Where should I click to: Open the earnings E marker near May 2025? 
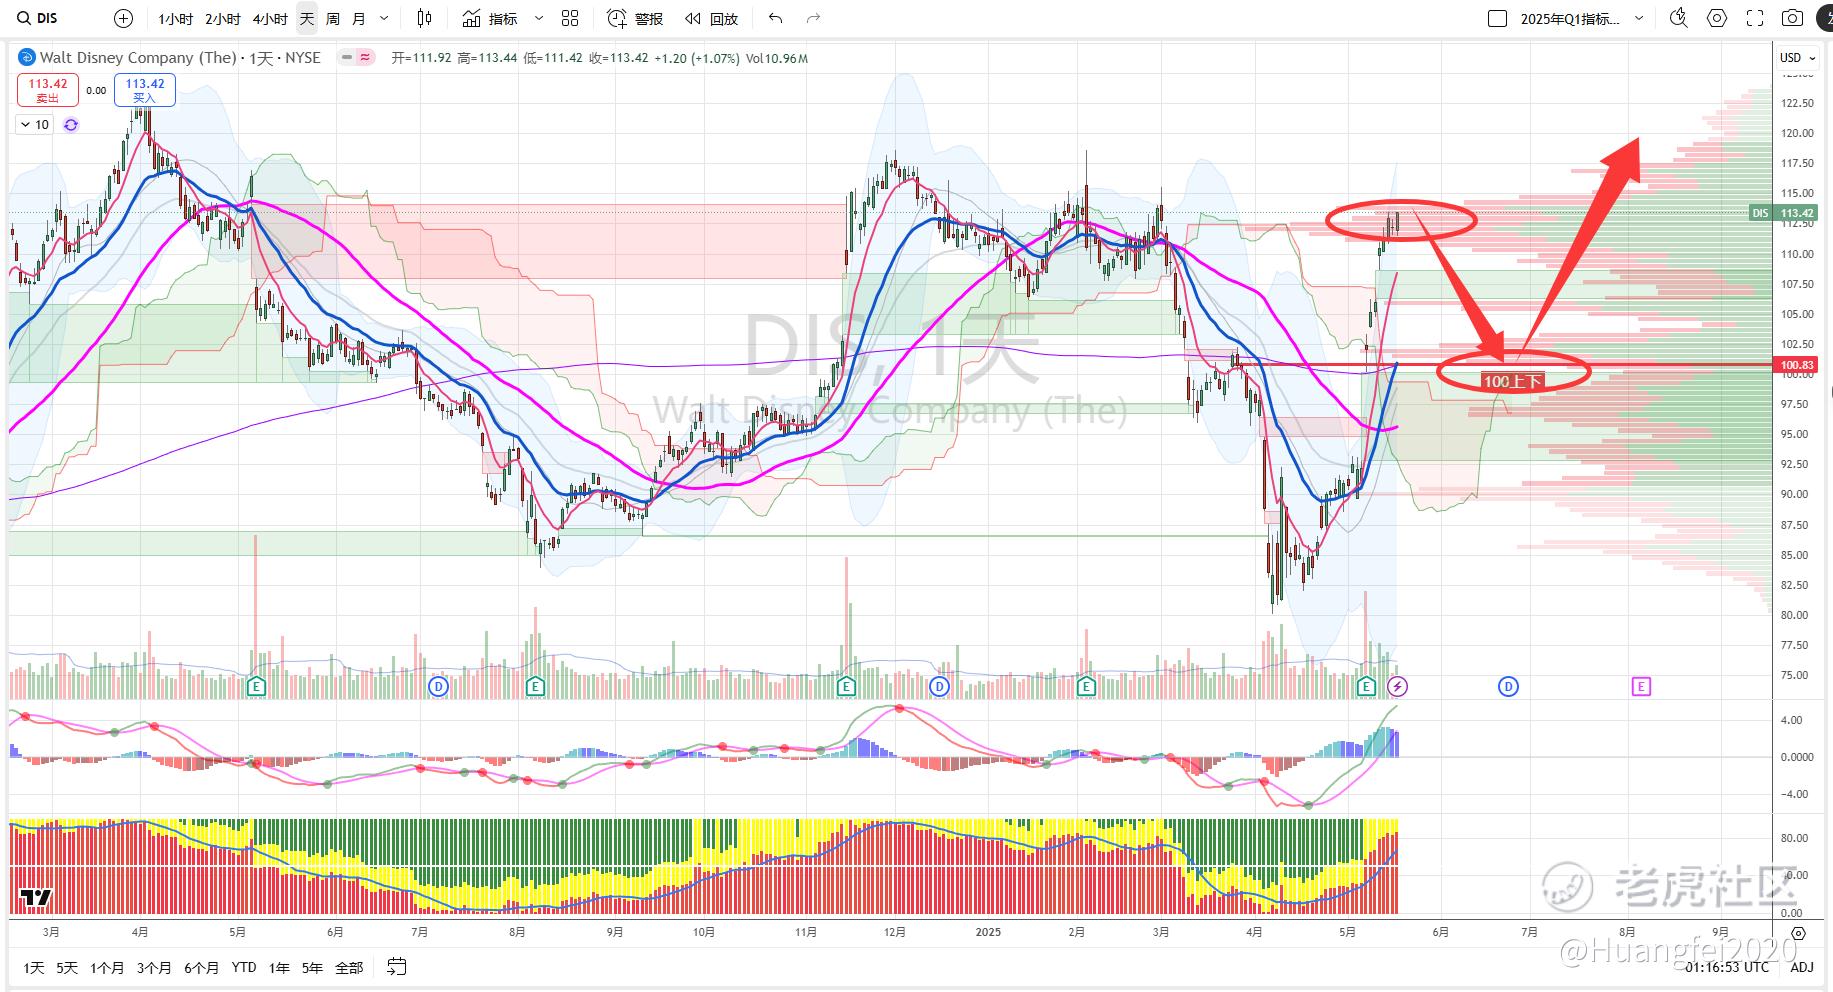tap(1366, 686)
